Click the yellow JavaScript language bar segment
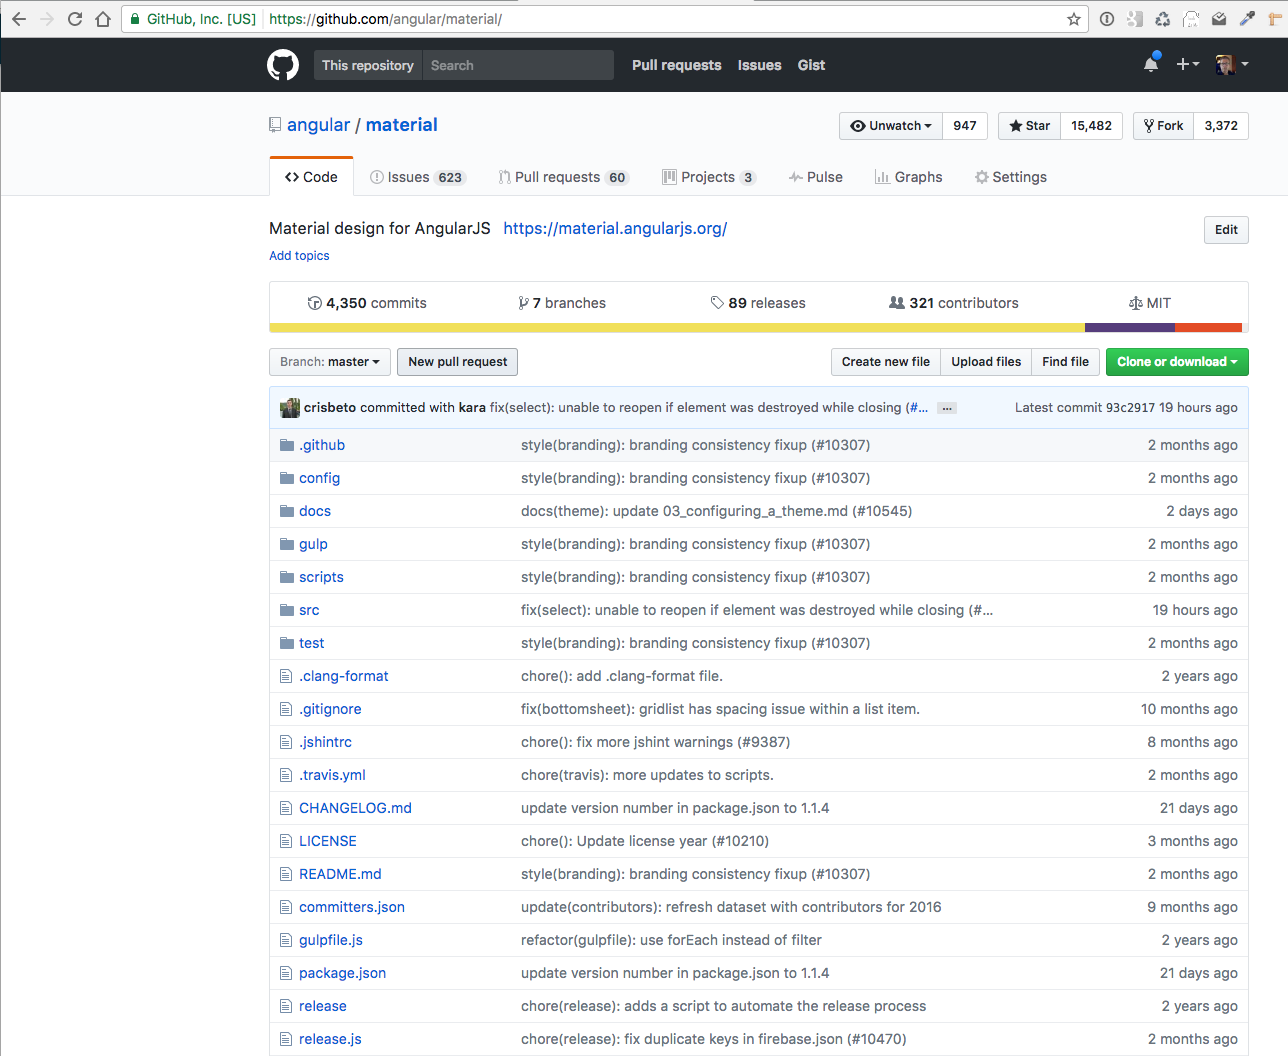Screen dimensions: 1288x1056 [x=677, y=328]
